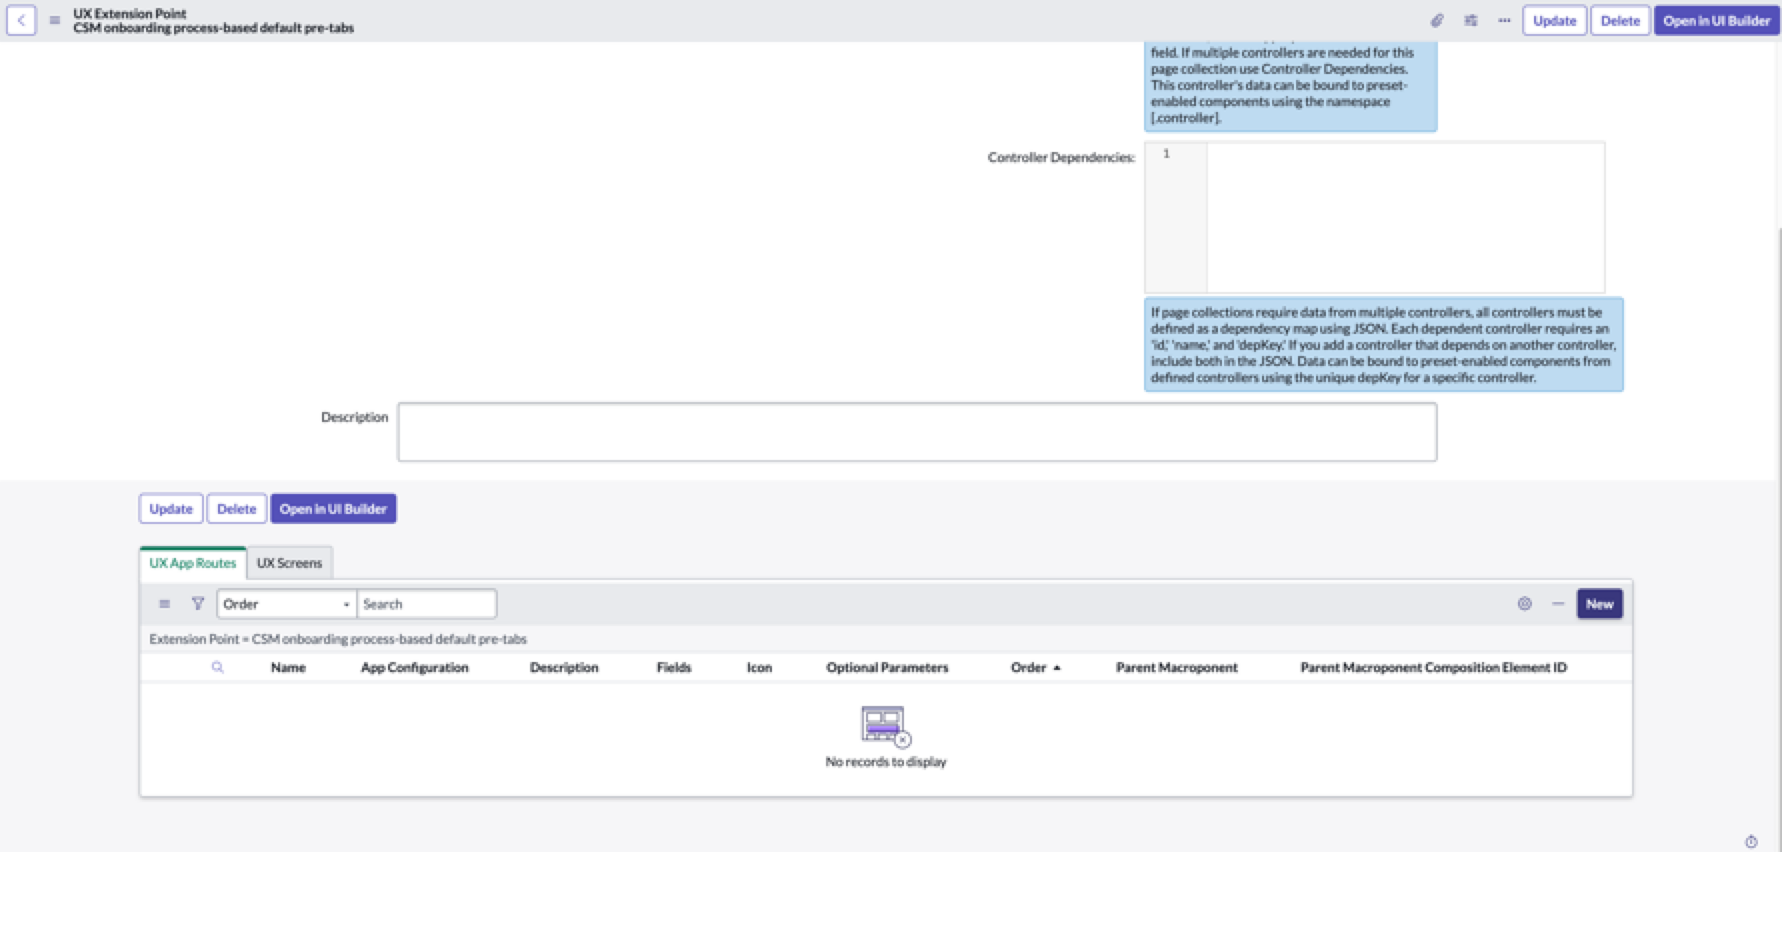
Task: Toggle column search magnifier icon
Action: tap(217, 667)
